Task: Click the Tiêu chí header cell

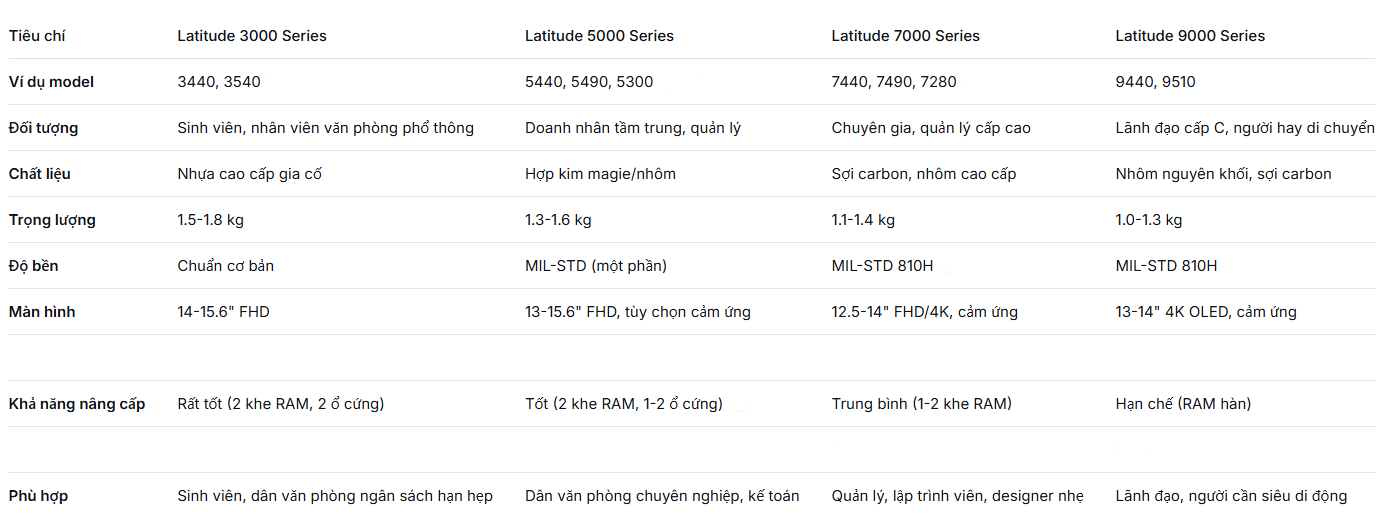Action: [37, 36]
